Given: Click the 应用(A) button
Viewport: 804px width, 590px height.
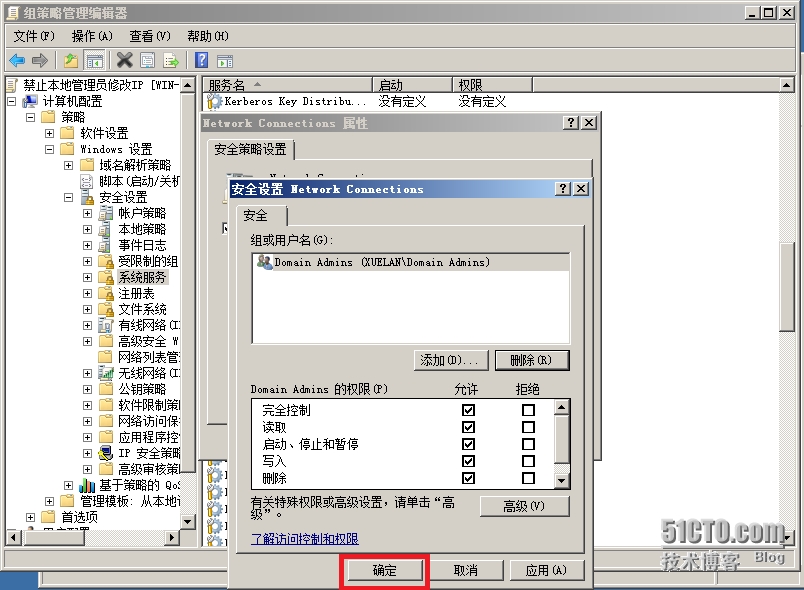Looking at the screenshot, I should 547,570.
